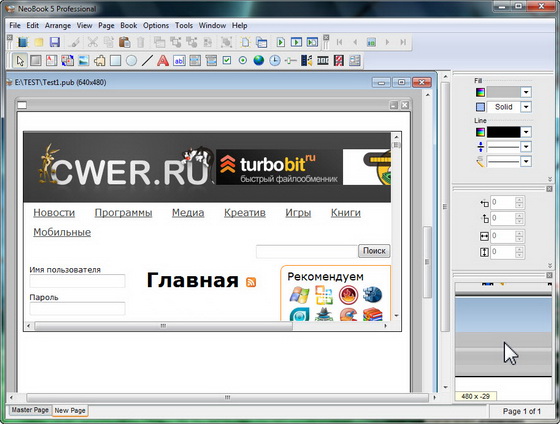Open the Fill color palette icon
The height and width of the screenshot is (424, 560).
(x=480, y=93)
